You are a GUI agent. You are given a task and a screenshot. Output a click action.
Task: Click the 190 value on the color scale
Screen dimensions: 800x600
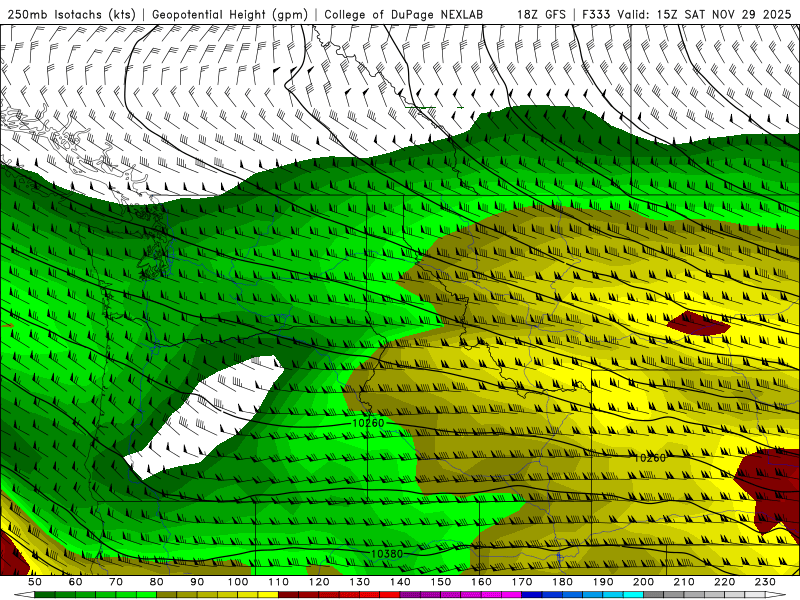click(x=603, y=582)
